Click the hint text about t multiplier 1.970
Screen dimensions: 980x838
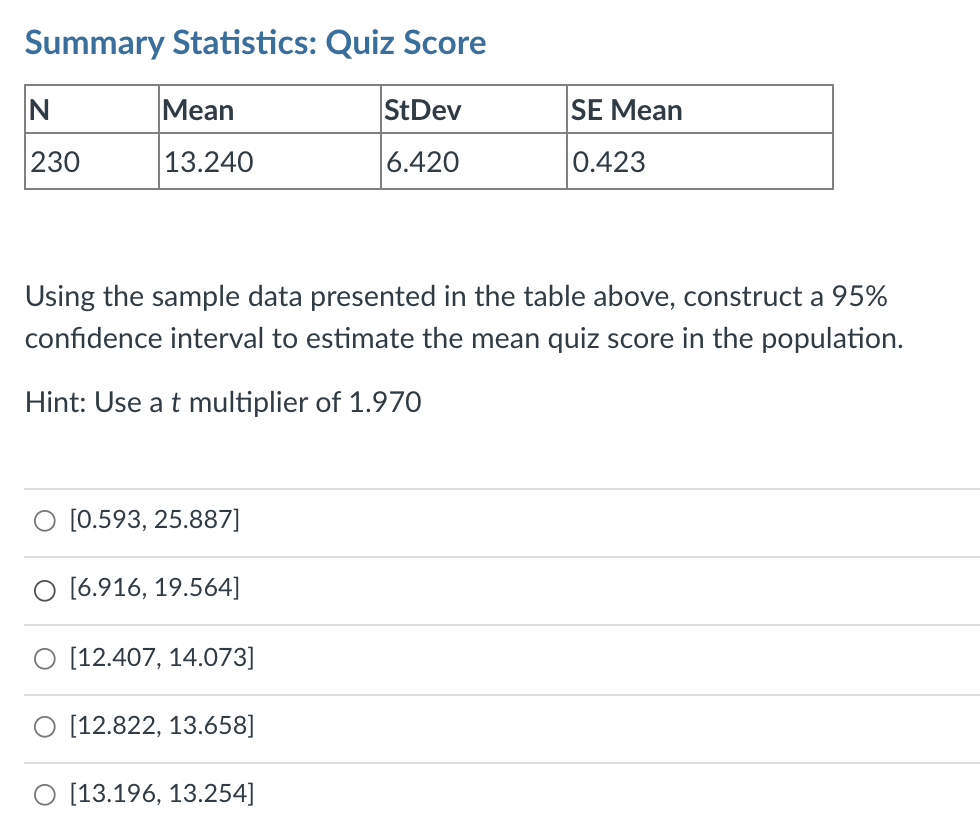tap(224, 402)
